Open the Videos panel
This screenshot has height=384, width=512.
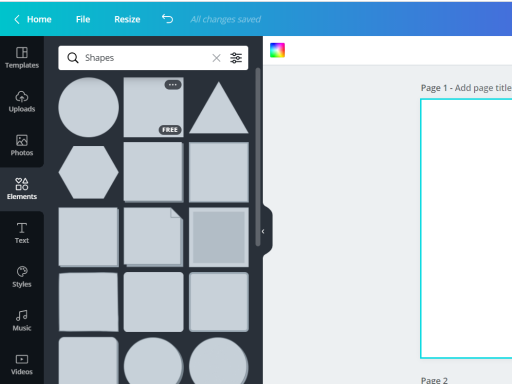point(22,364)
